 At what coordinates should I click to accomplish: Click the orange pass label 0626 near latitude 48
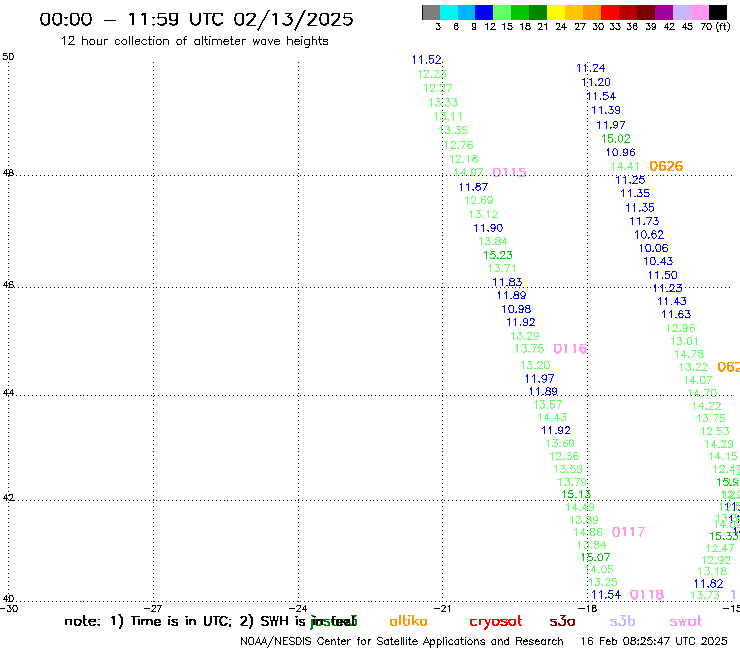(x=666, y=166)
